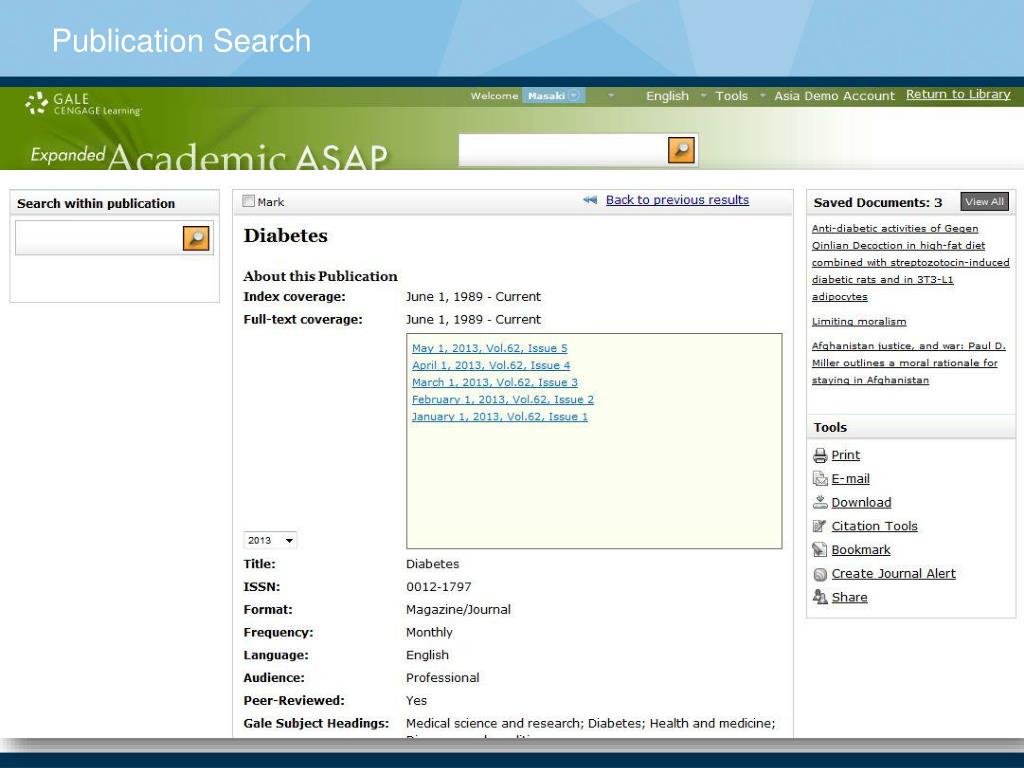
Task: Open May 1, 2013, Vol.62, Issue 5
Action: click(x=490, y=348)
